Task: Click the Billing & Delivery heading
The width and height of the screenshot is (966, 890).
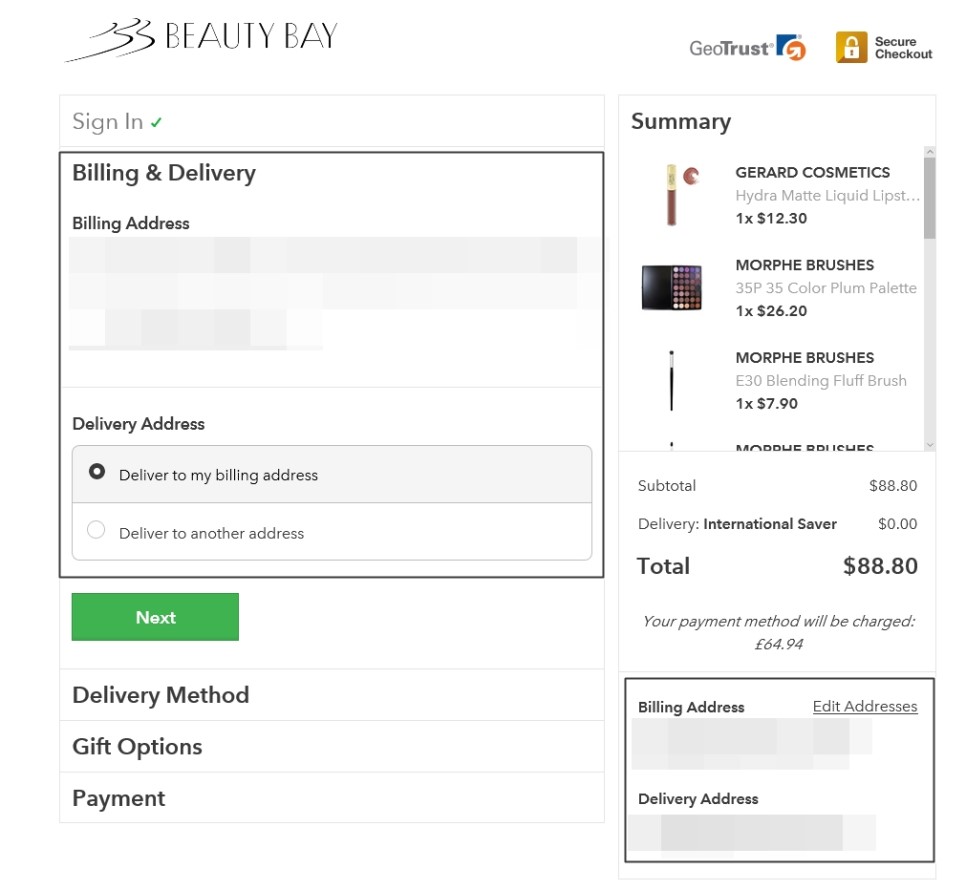Action: pyautogui.click(x=164, y=173)
